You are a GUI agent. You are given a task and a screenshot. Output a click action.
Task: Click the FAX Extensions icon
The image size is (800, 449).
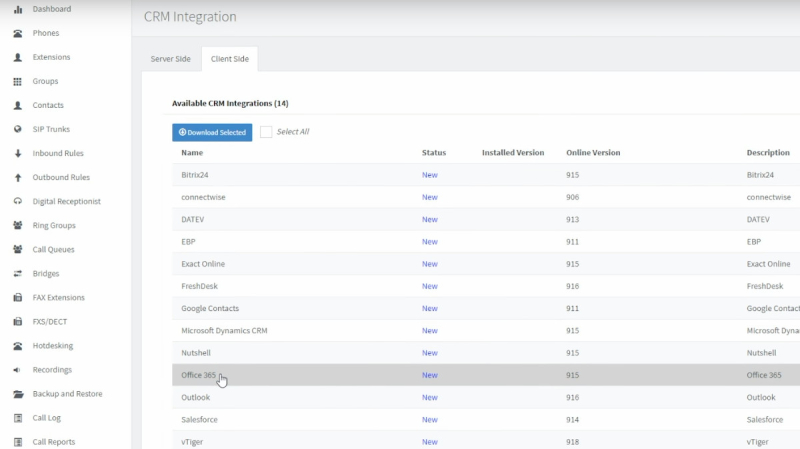coord(18,297)
